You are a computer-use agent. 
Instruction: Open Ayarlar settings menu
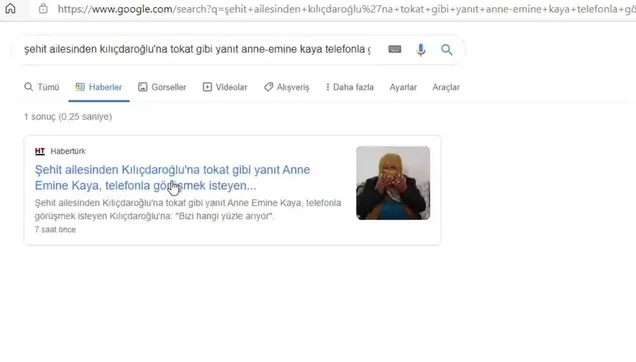click(403, 87)
